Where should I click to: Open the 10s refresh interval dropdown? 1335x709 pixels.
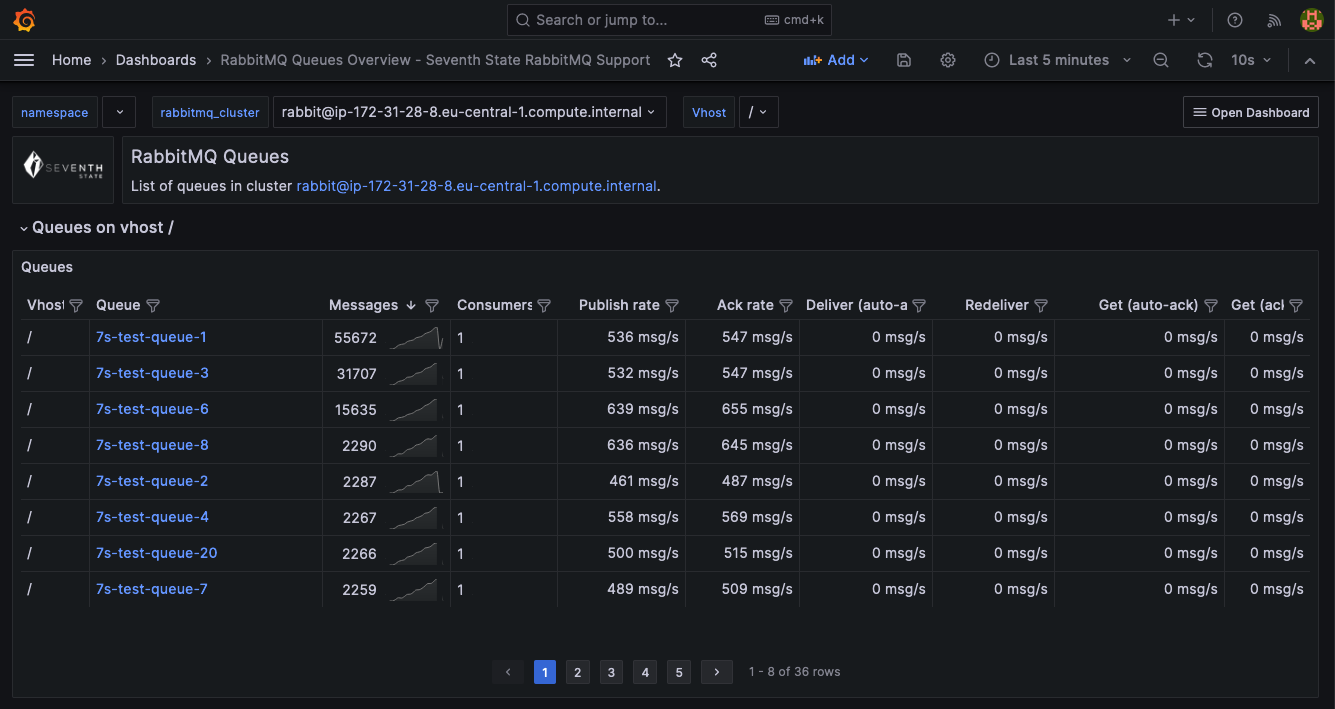1251,60
